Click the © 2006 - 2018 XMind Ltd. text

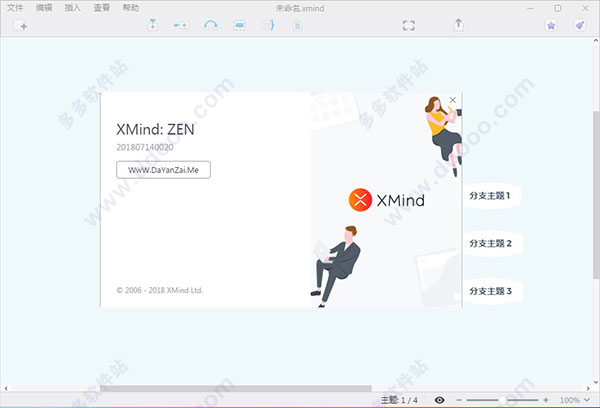coord(160,290)
